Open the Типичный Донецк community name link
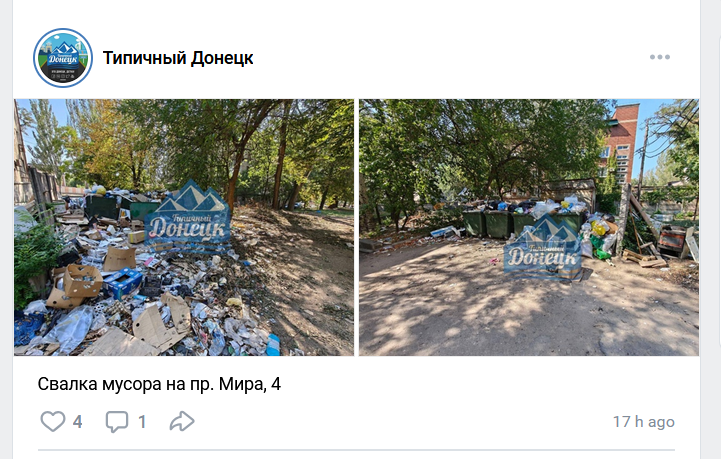This screenshot has width=721, height=459. tap(178, 58)
